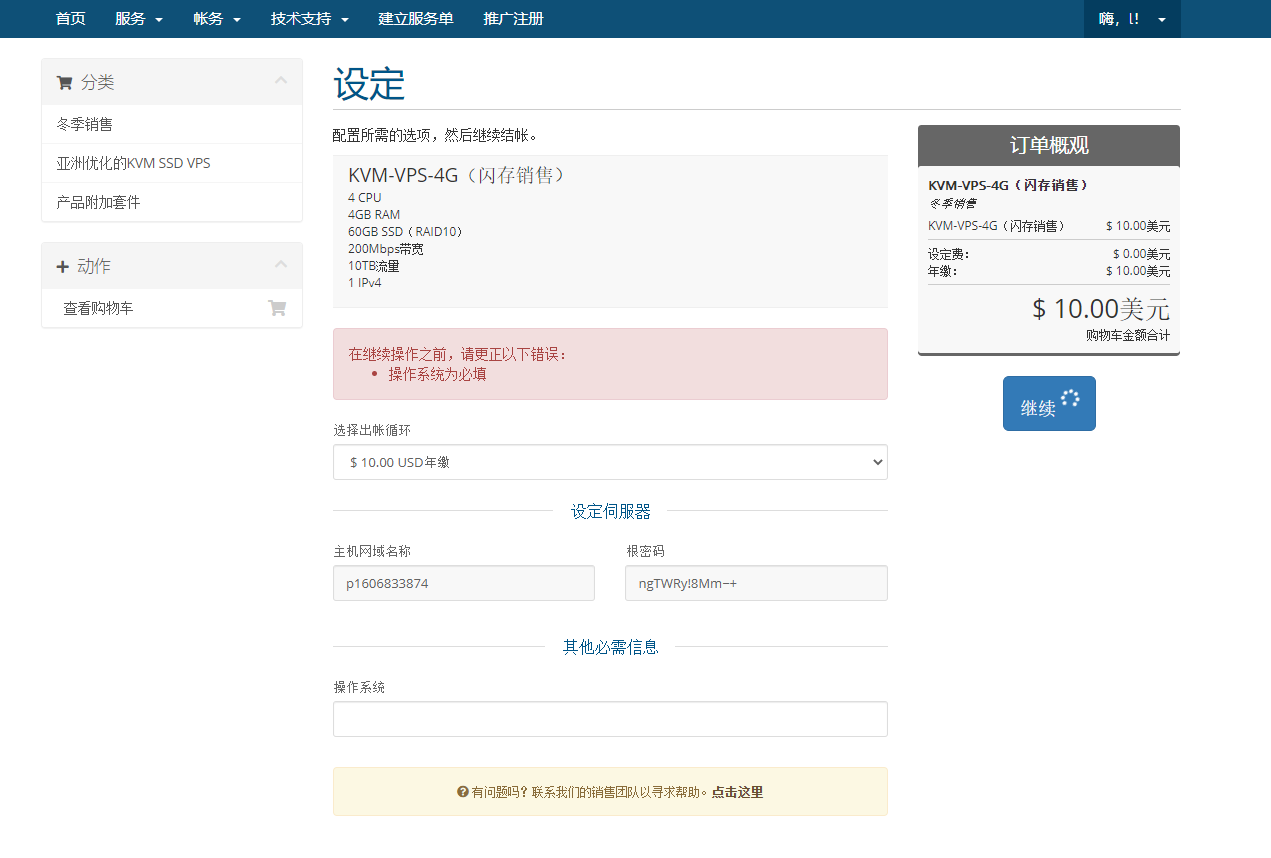Viewport: 1271px width, 858px height.
Task: Open 推广注册 in top navigation
Action: (513, 19)
